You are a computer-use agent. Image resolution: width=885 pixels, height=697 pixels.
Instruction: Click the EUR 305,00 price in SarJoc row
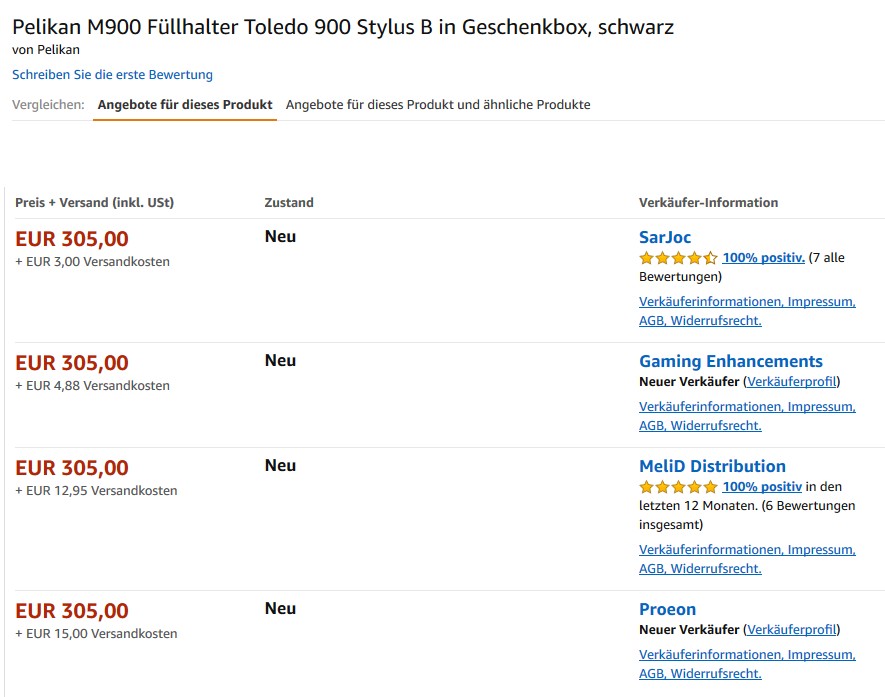tap(72, 239)
